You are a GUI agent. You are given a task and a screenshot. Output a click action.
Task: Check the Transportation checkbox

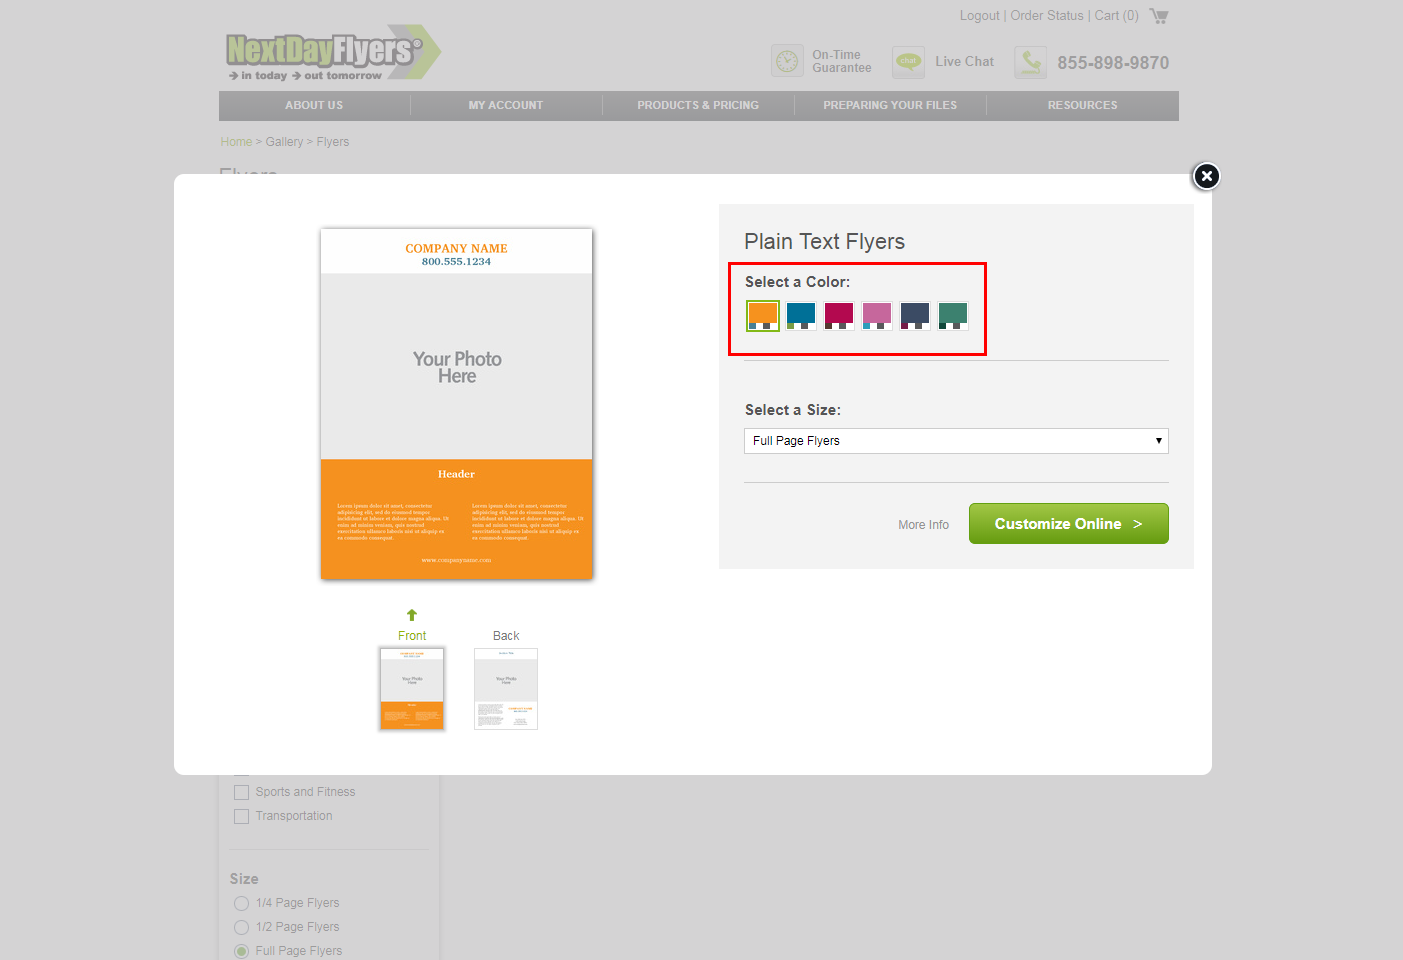[241, 816]
